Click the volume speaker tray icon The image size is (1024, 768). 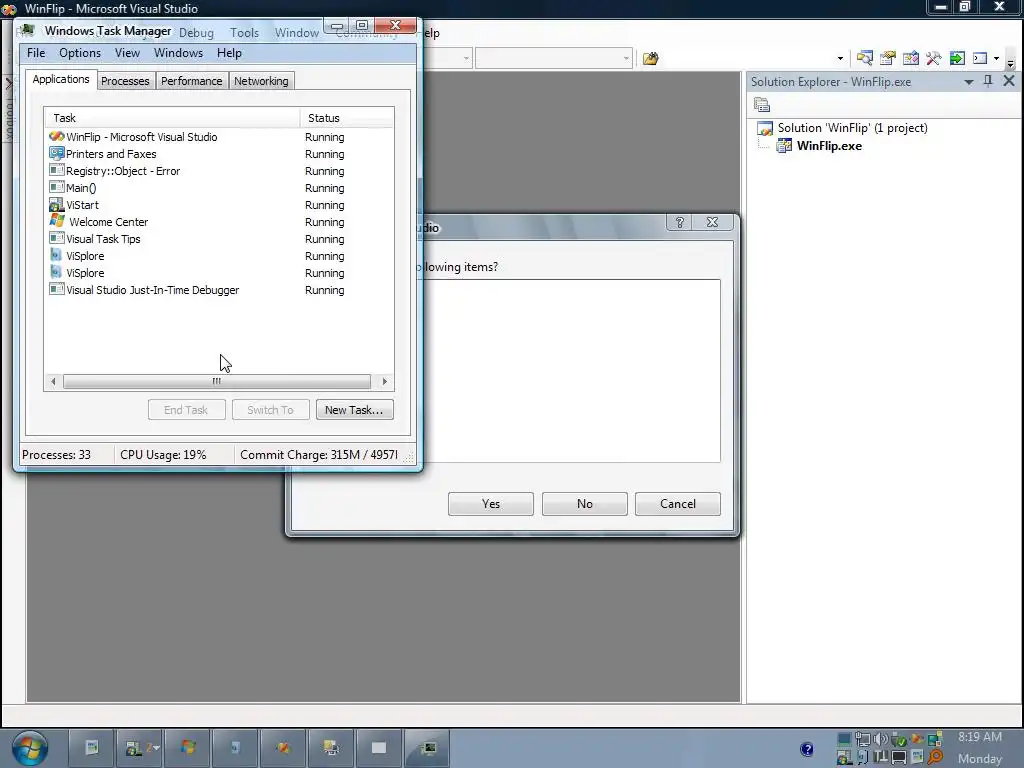tap(880, 739)
